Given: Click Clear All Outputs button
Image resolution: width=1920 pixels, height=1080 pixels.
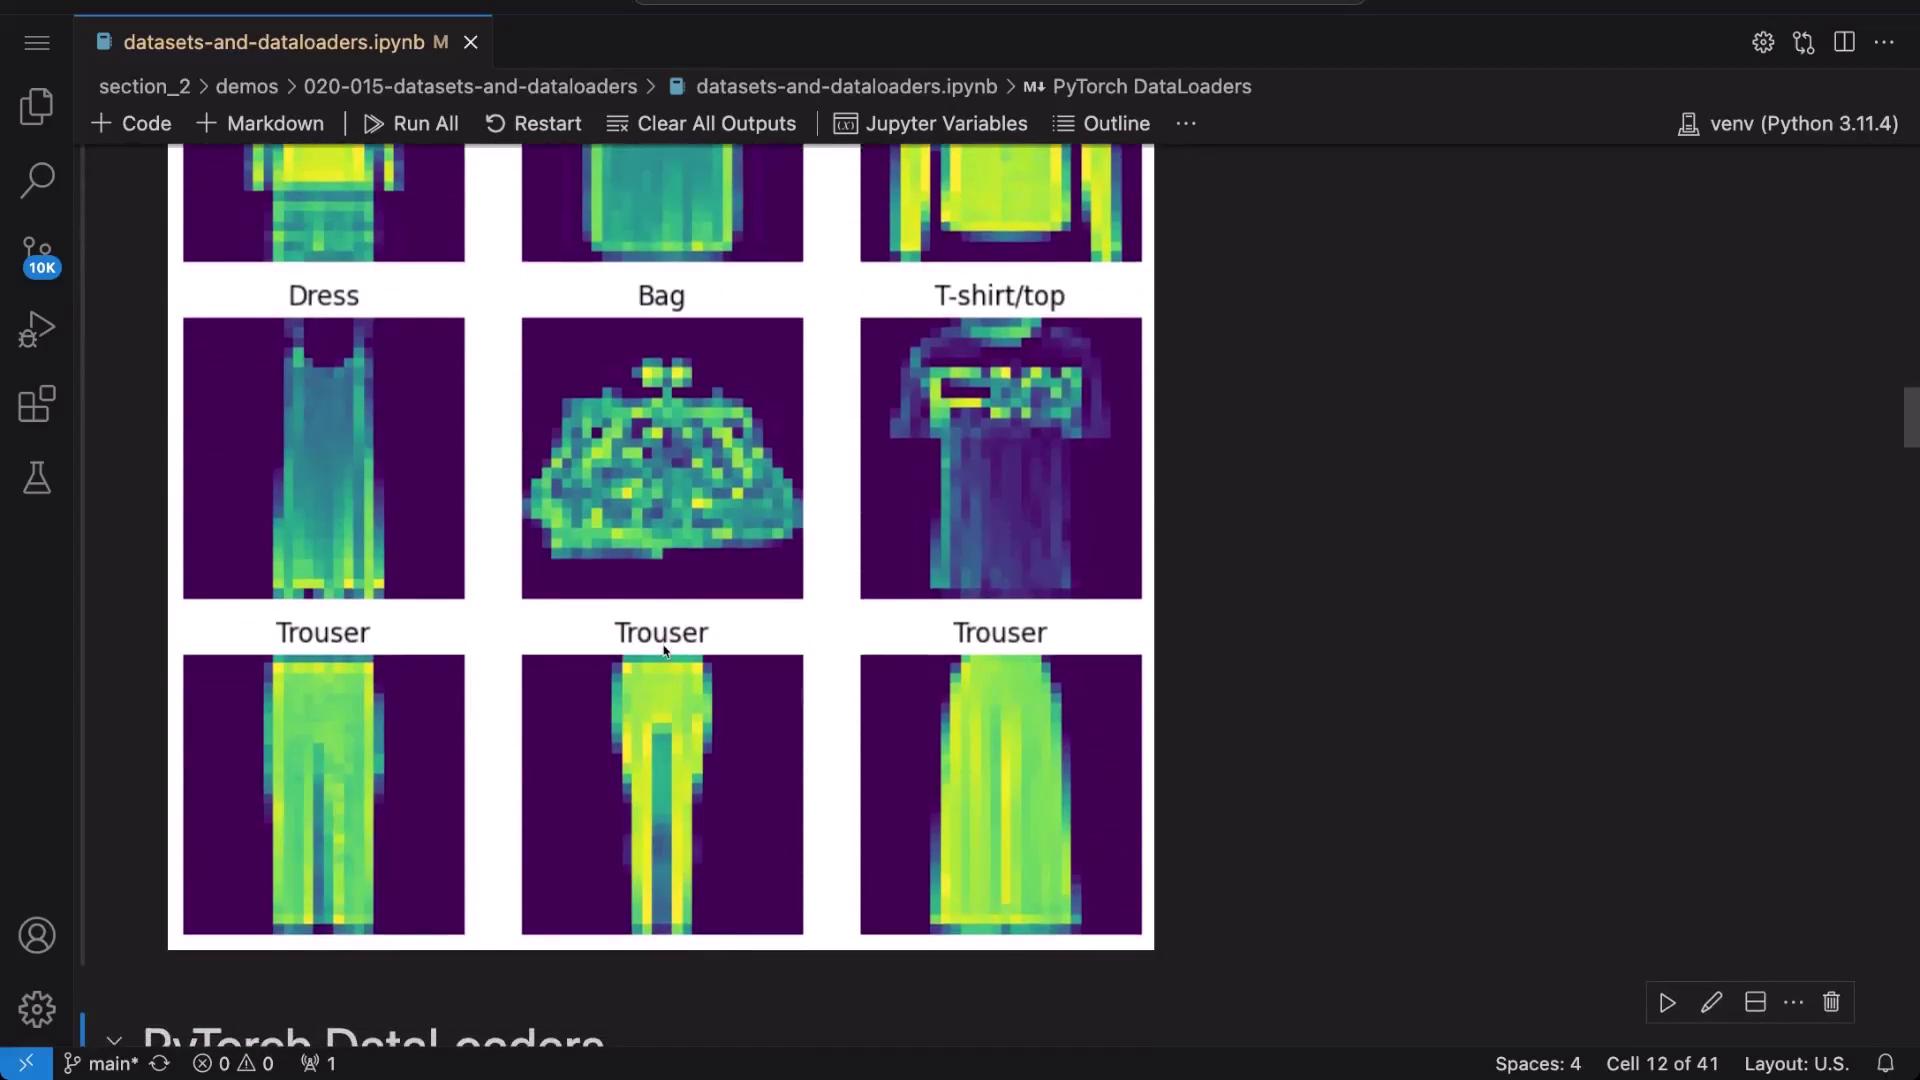Looking at the screenshot, I should pyautogui.click(x=701, y=124).
